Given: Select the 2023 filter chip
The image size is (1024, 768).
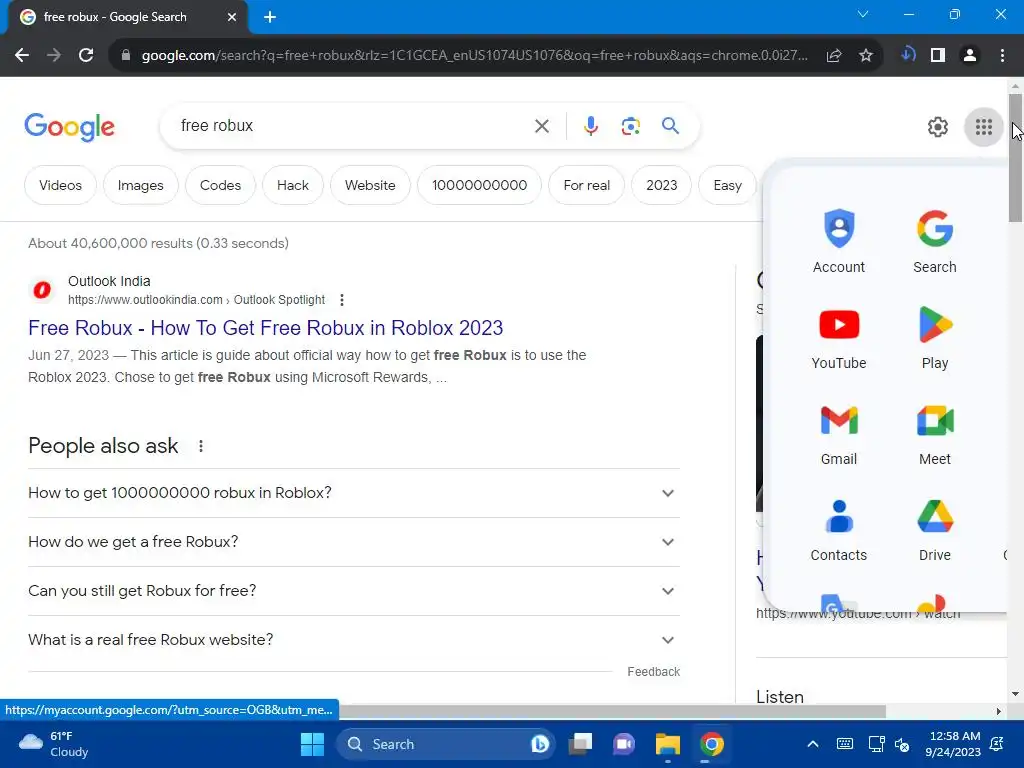Looking at the screenshot, I should tap(662, 185).
